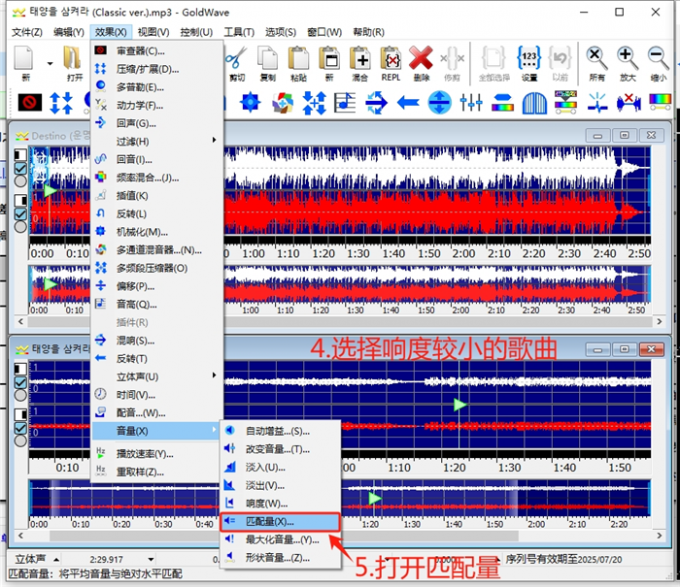Expand the 过滤(H) submenu
The image size is (680, 587).
coord(157,141)
